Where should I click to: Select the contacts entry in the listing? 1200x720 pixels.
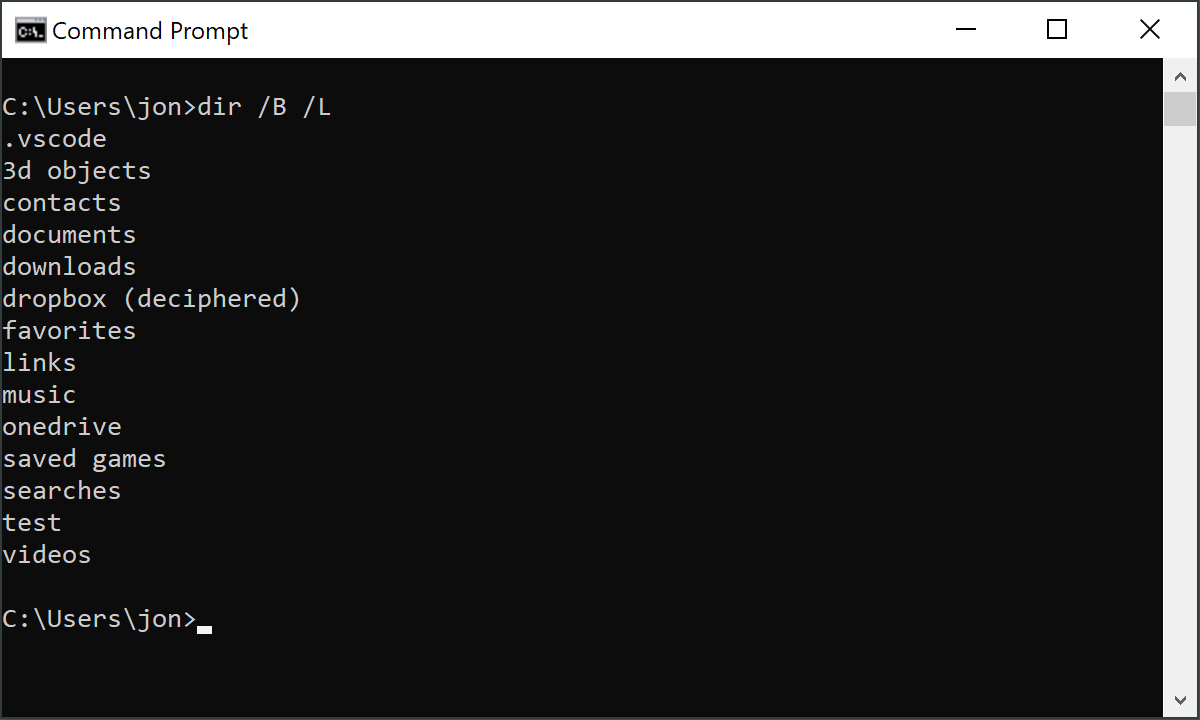61,202
